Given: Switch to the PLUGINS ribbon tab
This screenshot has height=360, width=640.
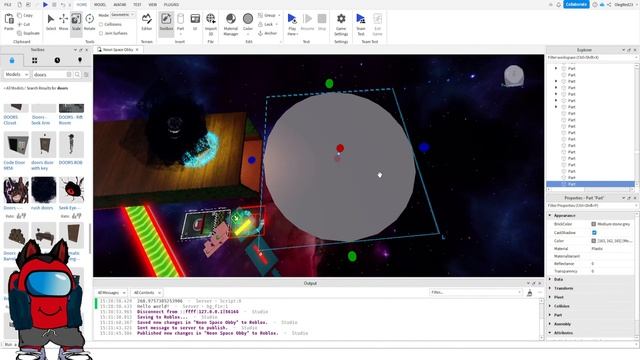Looking at the screenshot, I should coord(171,4).
